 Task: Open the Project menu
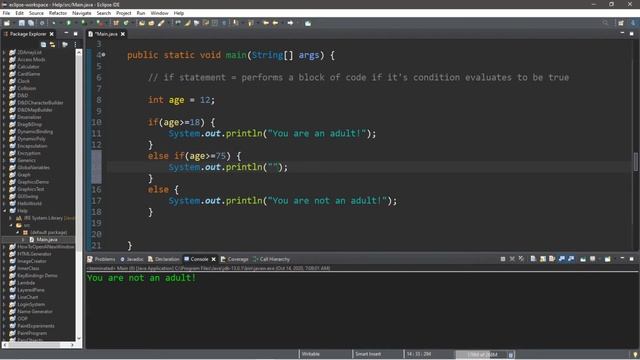click(x=123, y=13)
